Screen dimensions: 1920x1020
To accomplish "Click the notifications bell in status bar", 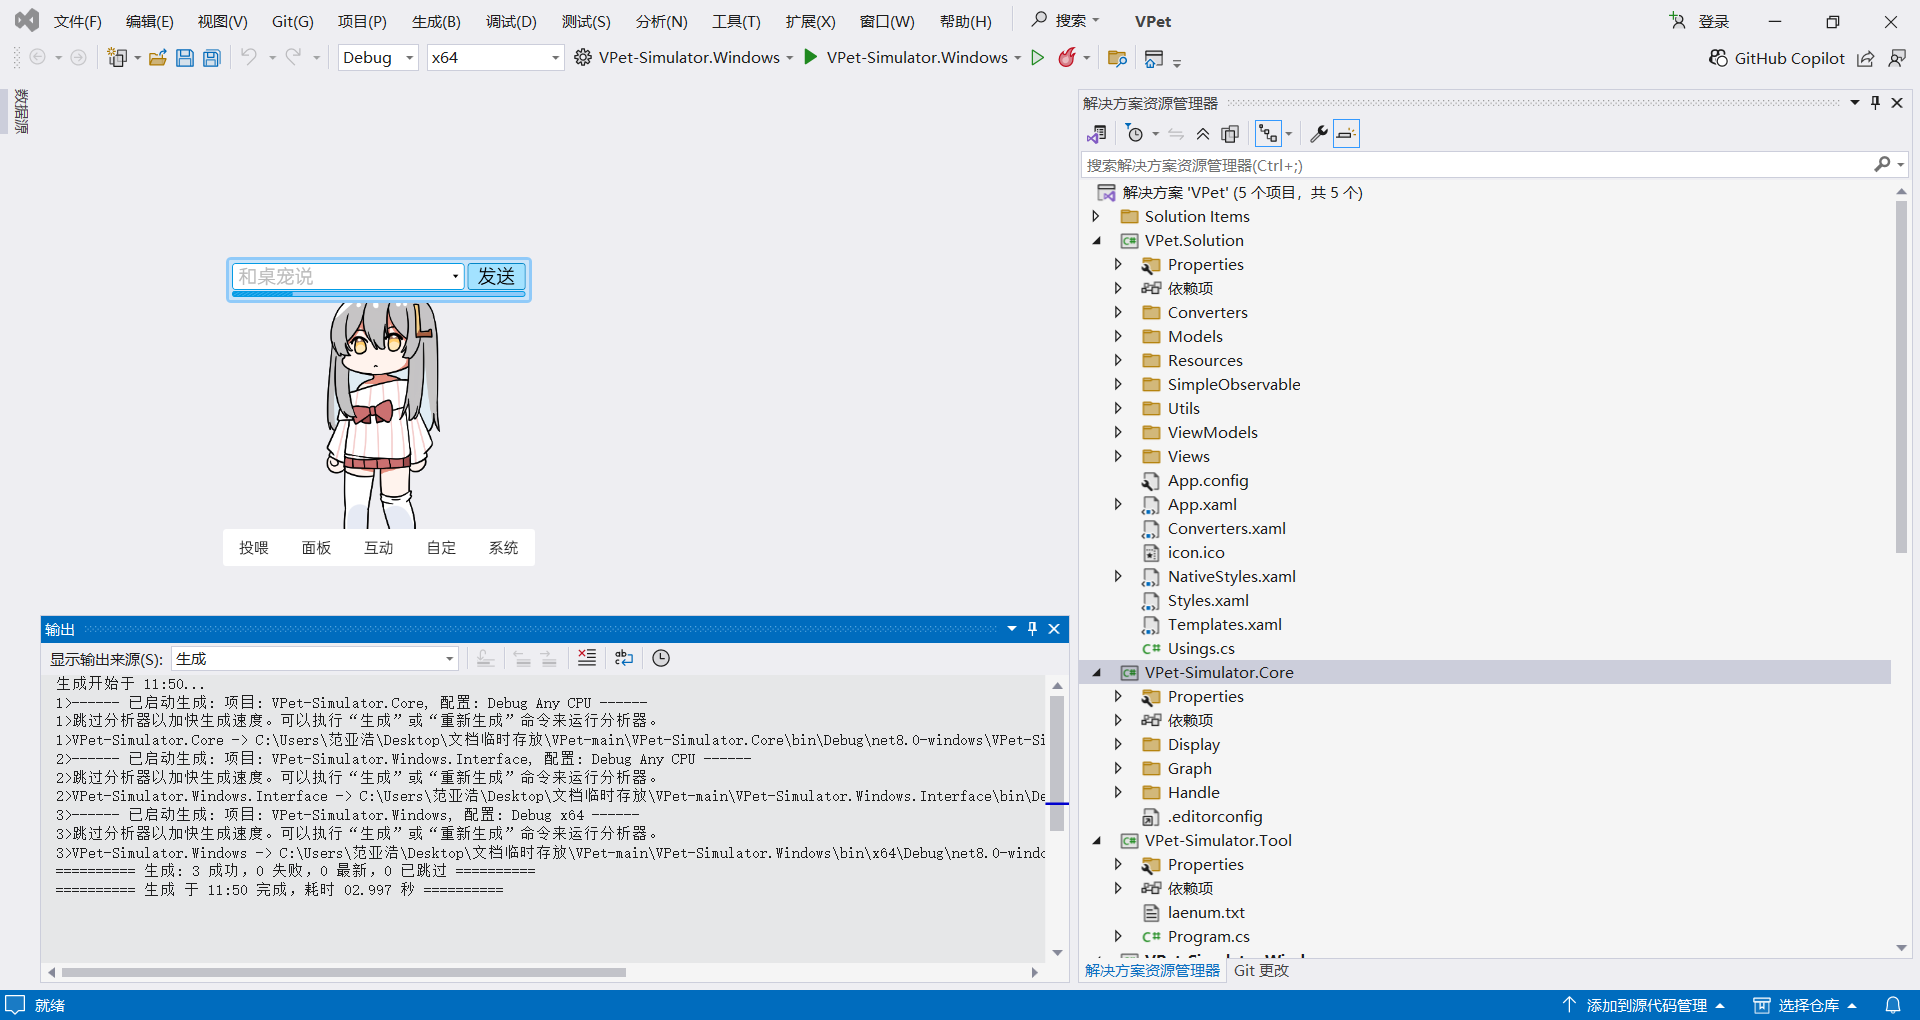I will tap(1893, 1005).
